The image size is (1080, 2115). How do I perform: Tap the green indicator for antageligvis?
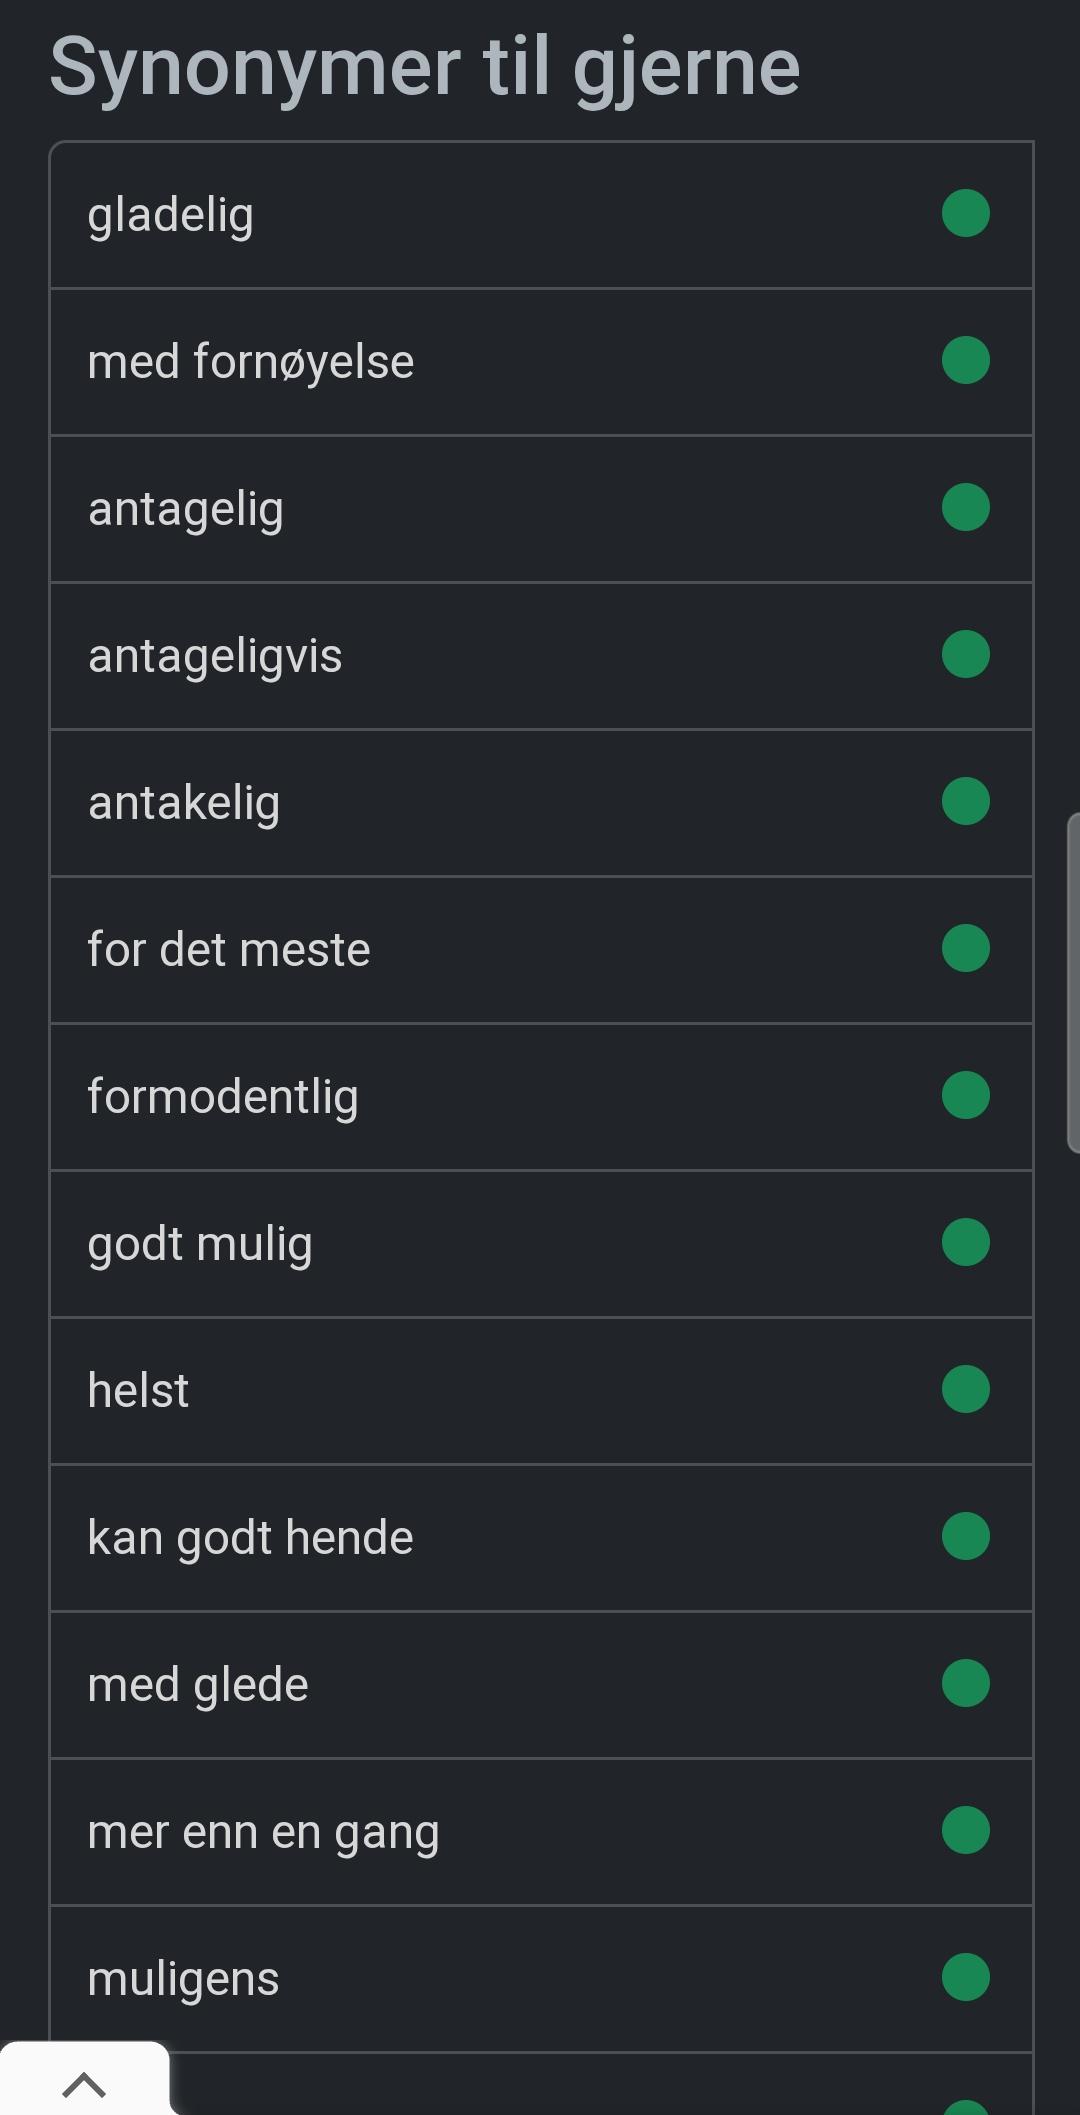(x=965, y=655)
